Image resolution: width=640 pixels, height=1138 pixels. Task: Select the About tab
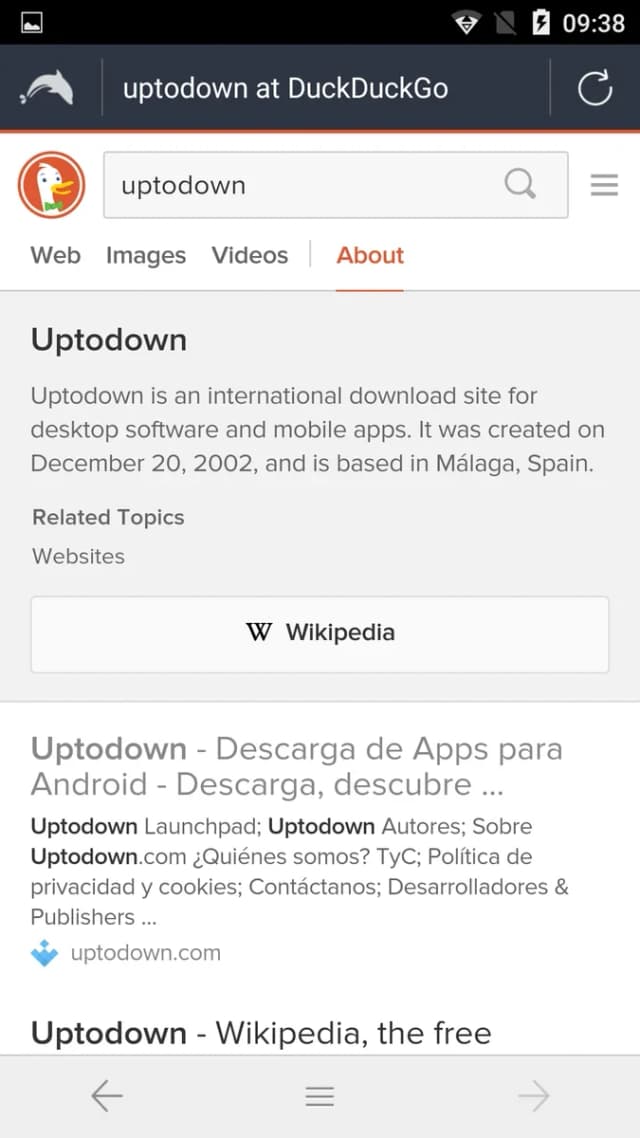pyautogui.click(x=370, y=255)
